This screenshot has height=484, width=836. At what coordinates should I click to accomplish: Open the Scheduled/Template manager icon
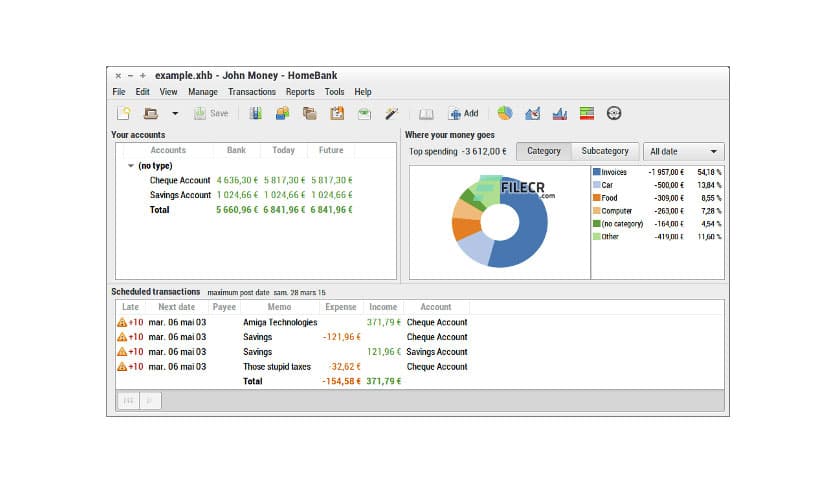click(337, 113)
